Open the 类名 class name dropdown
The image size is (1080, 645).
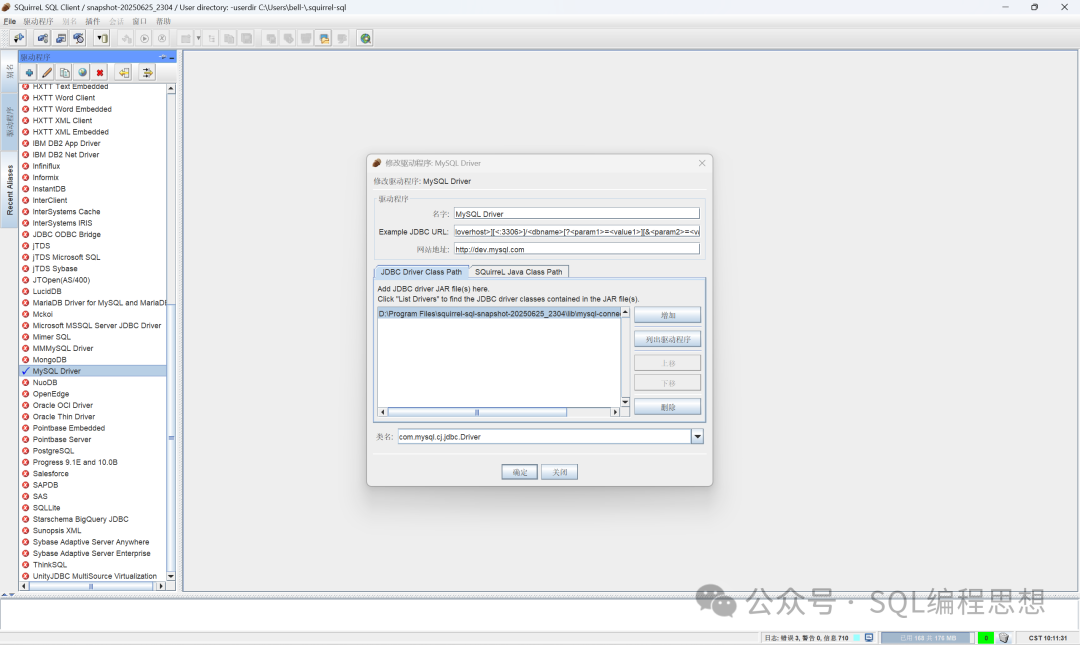point(697,437)
